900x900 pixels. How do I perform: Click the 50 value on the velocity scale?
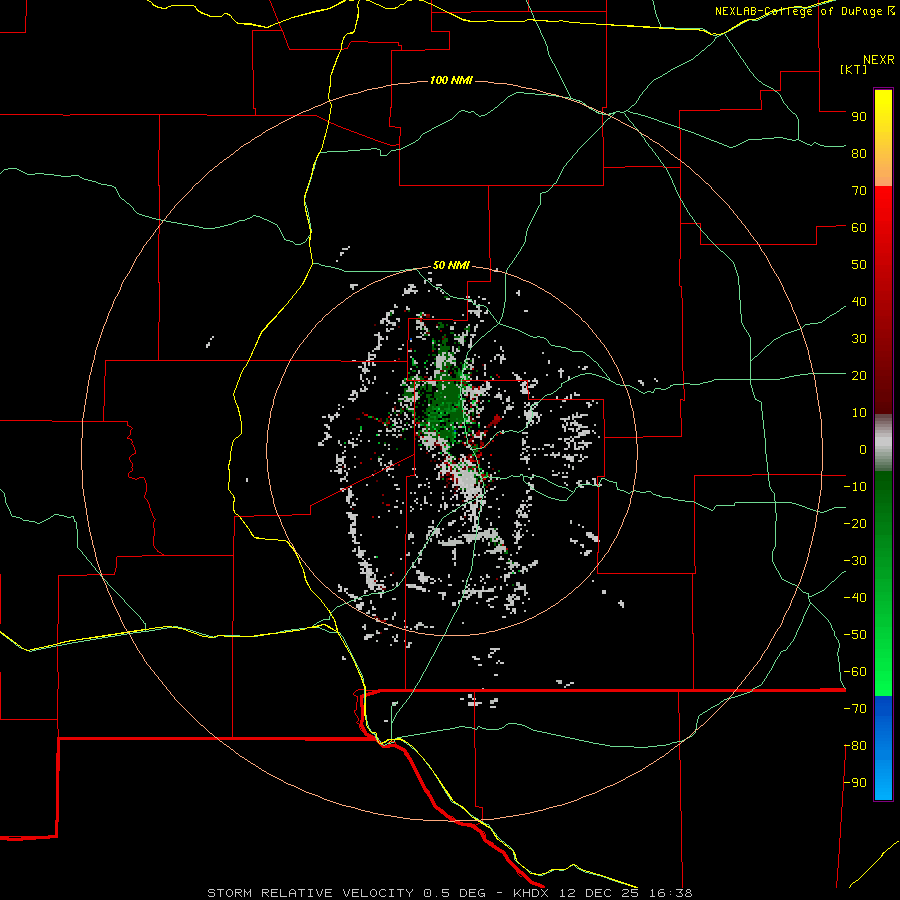click(x=859, y=265)
